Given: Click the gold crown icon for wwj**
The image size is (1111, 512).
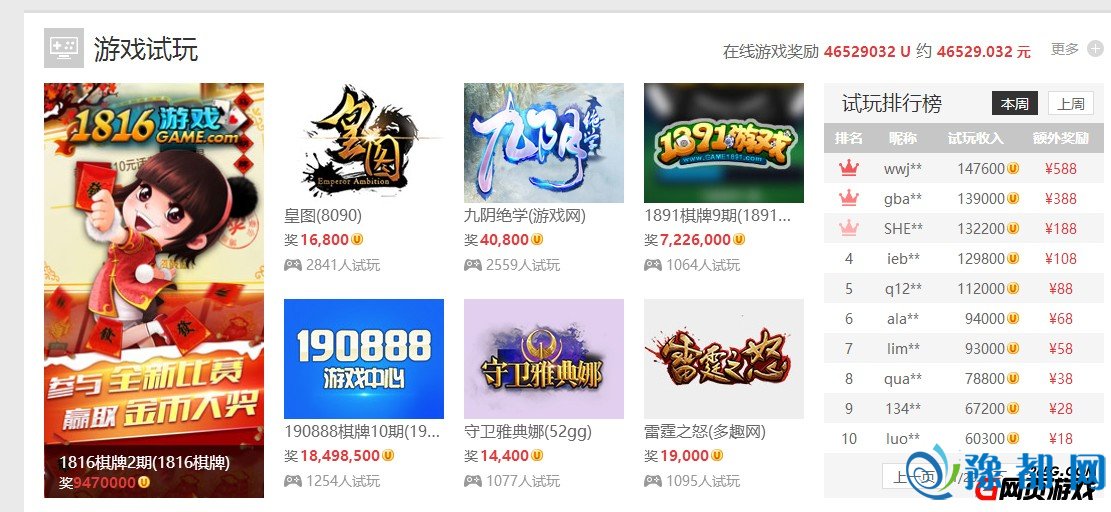Looking at the screenshot, I should [x=848, y=169].
